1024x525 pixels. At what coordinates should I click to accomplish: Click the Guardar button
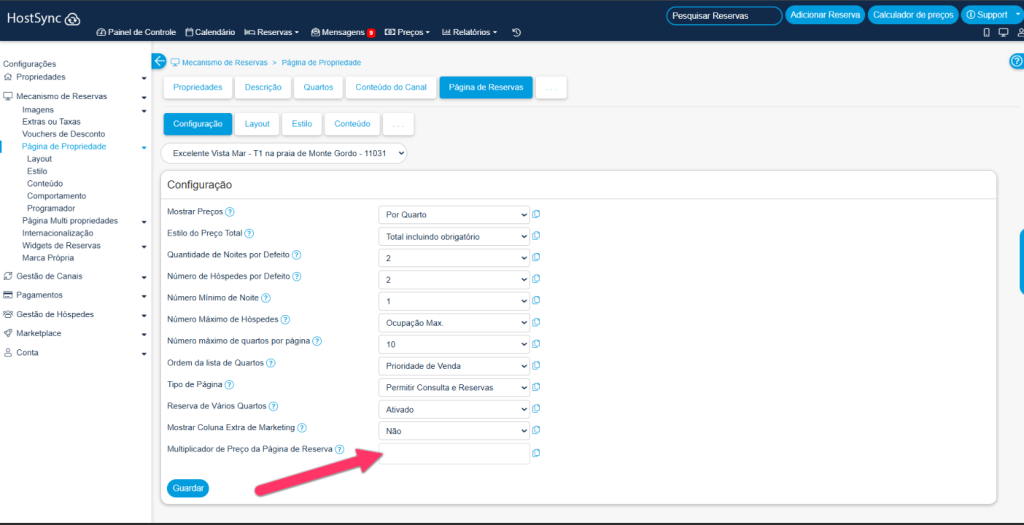(188, 488)
